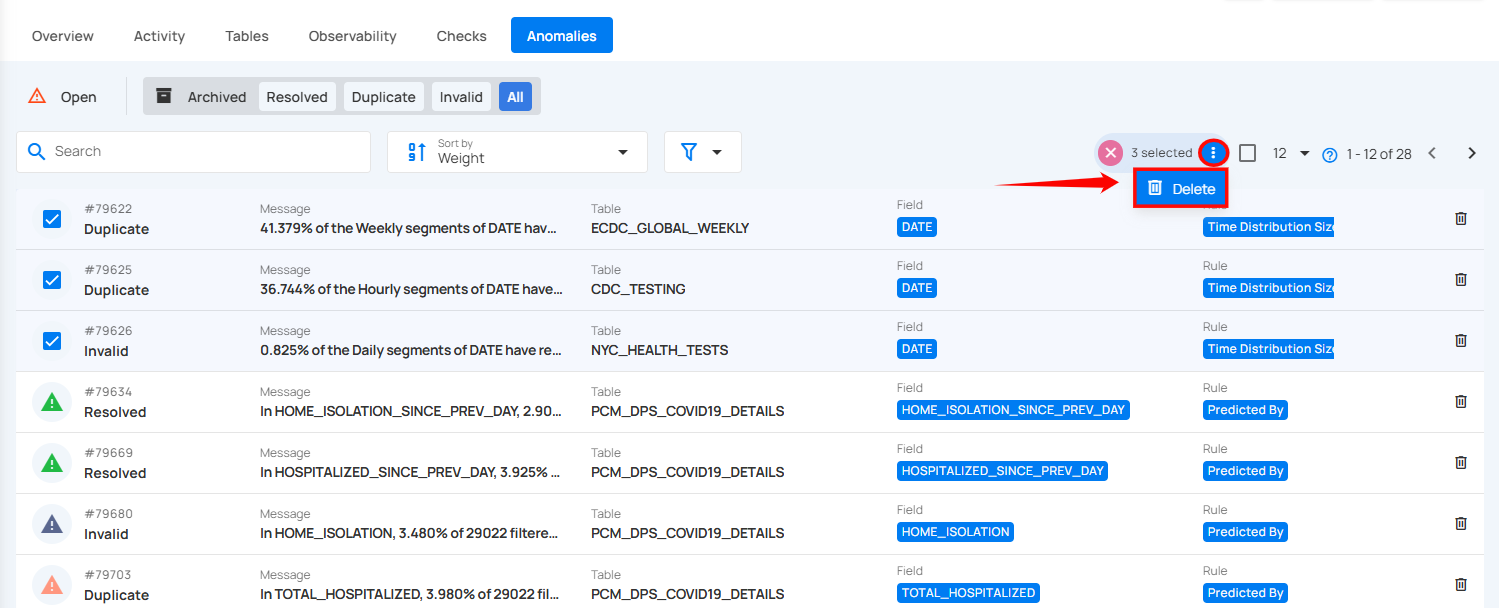Click the gray Invalid icon for #79680
Screen dimensions: 1499x608
pyautogui.click(x=52, y=524)
